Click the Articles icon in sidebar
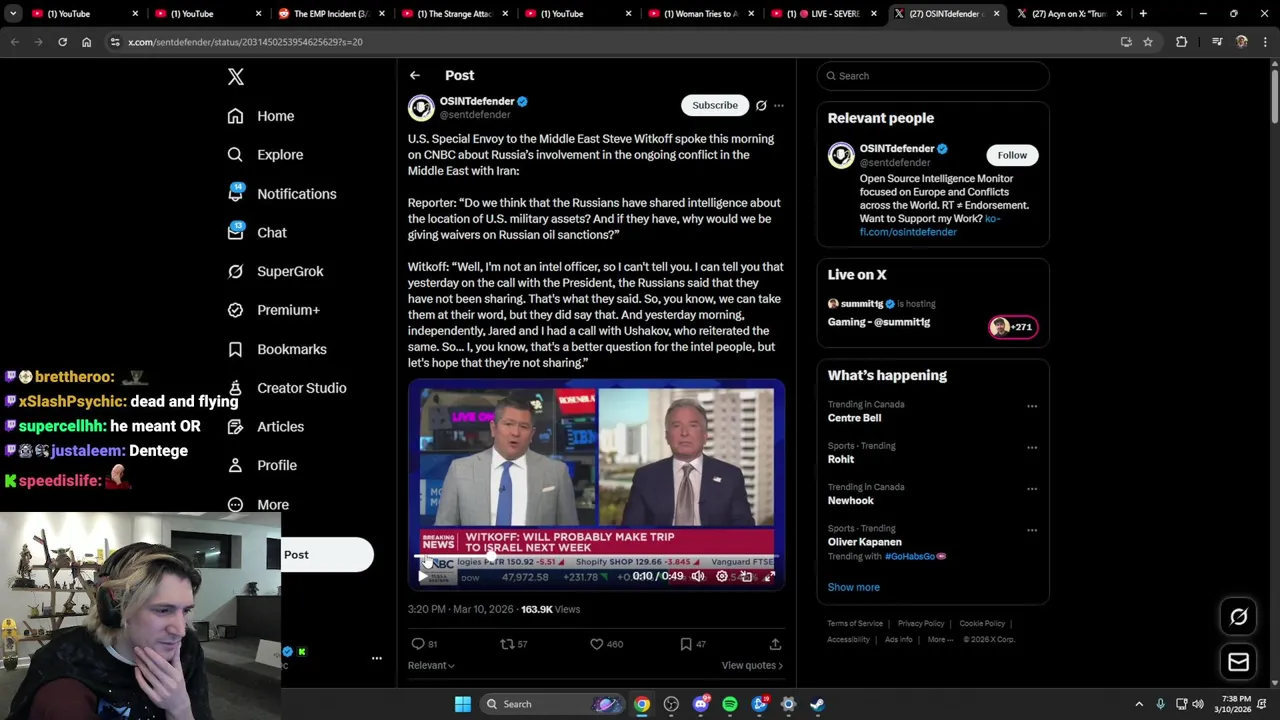Screen dimensions: 1280x720 pyautogui.click(x=235, y=427)
